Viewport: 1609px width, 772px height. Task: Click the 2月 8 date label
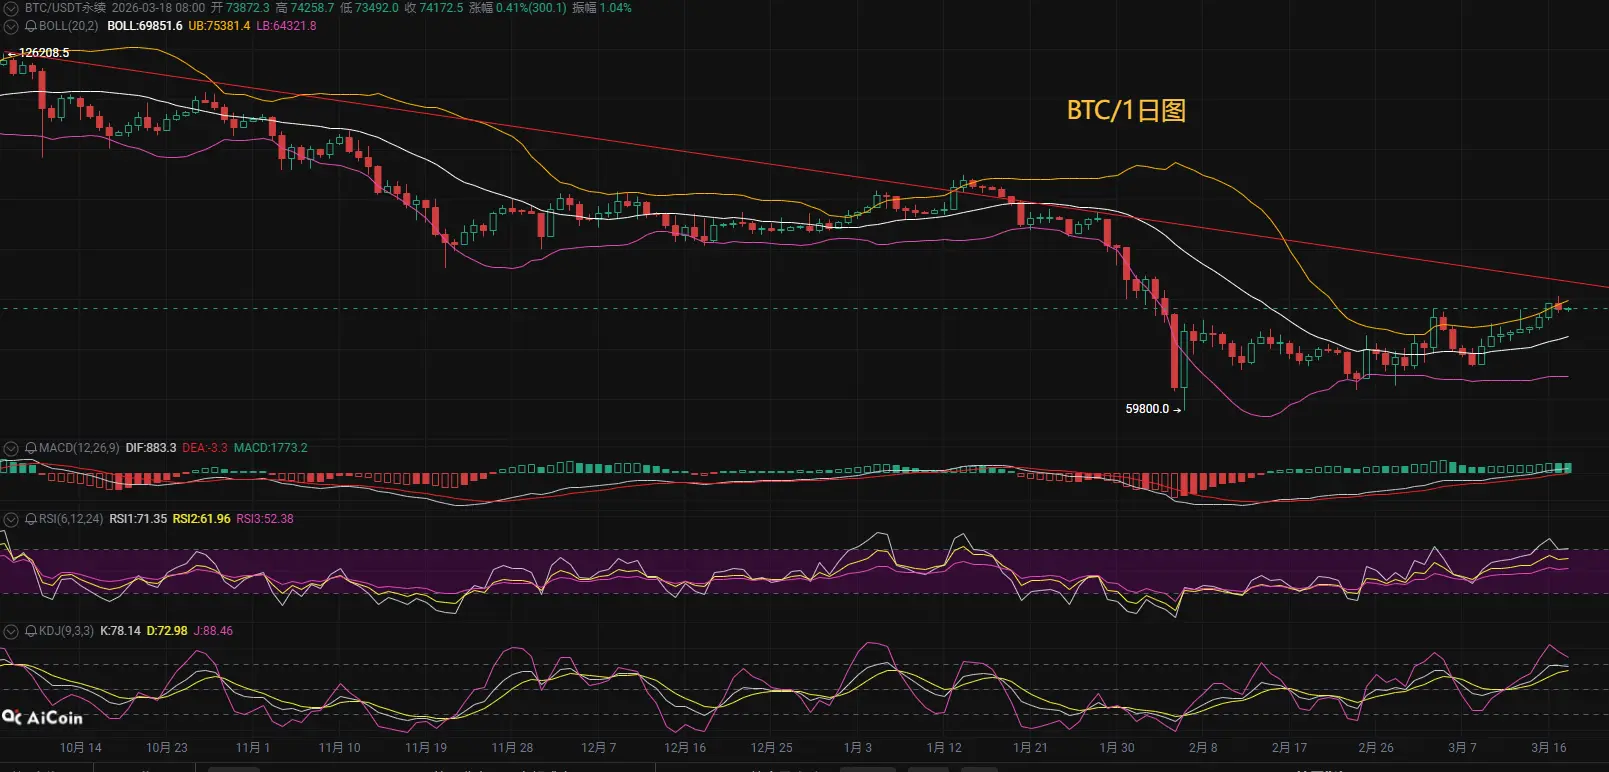tap(1203, 748)
